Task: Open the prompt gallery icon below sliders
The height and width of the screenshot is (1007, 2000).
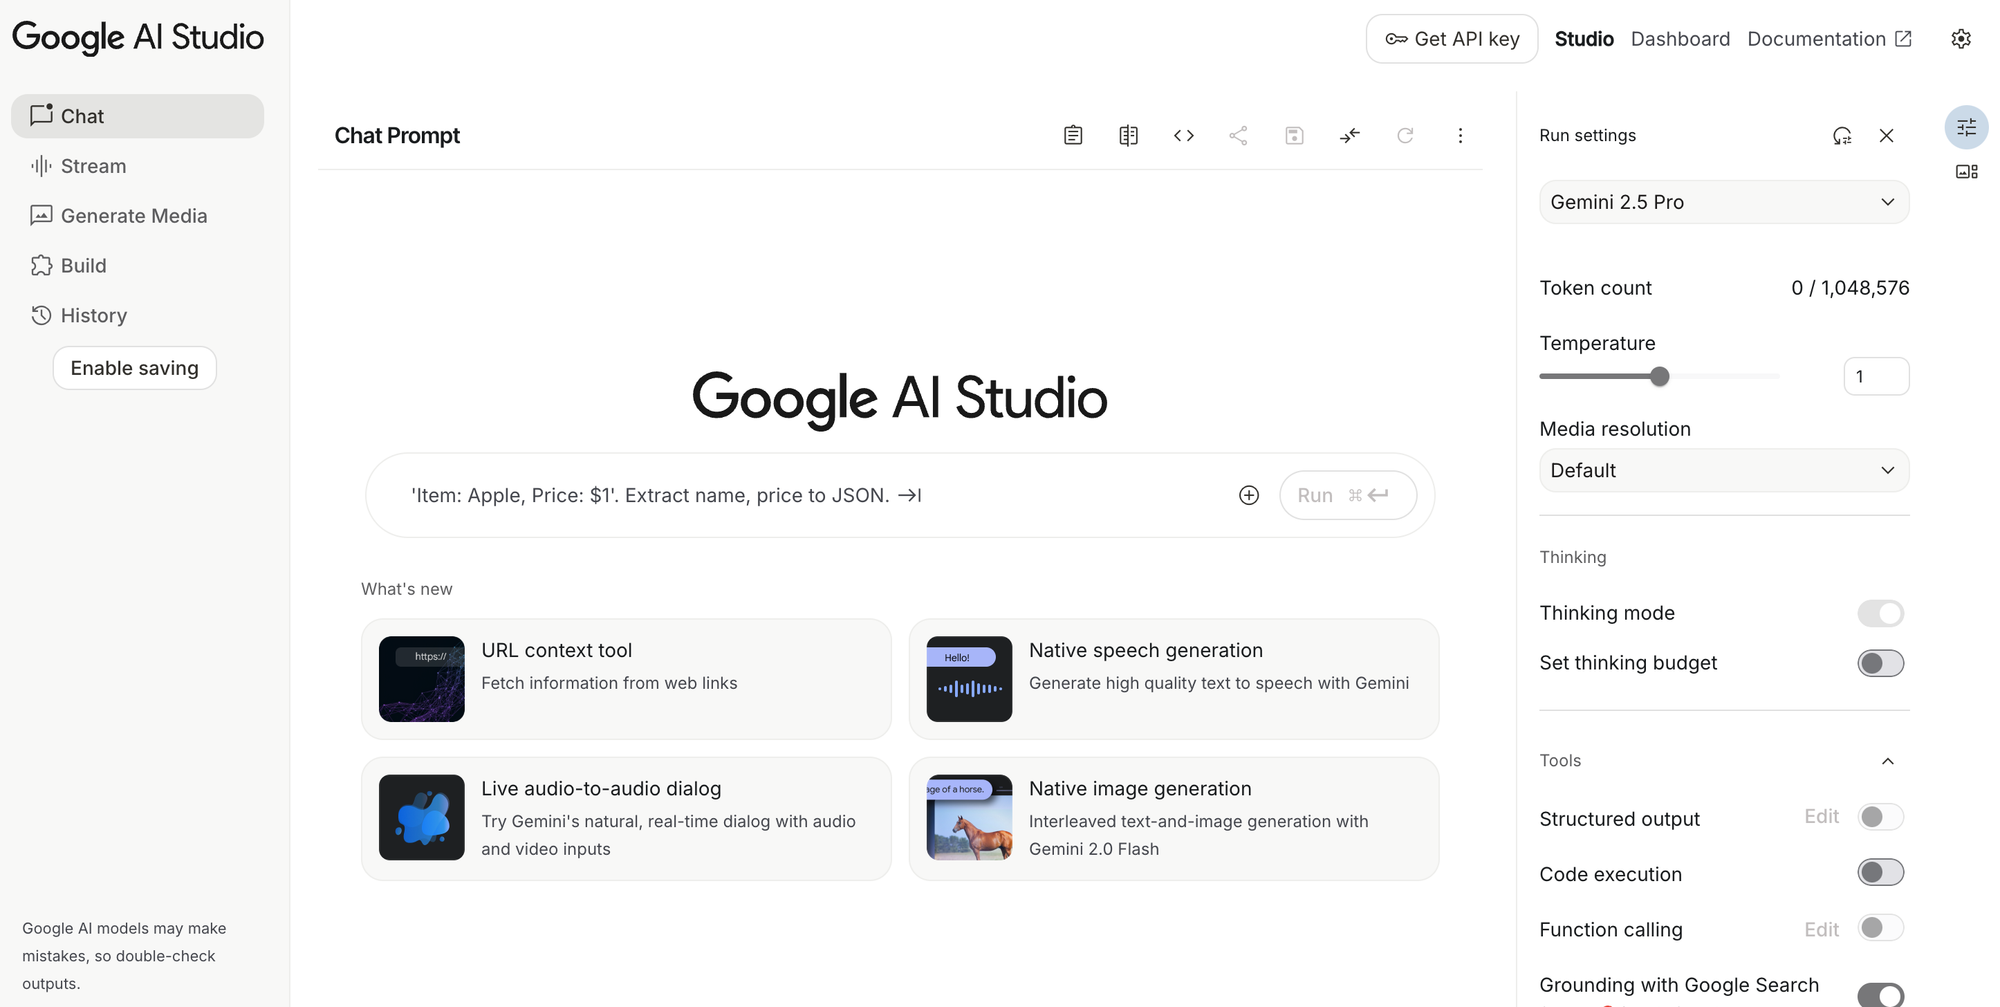Action: 1966,172
